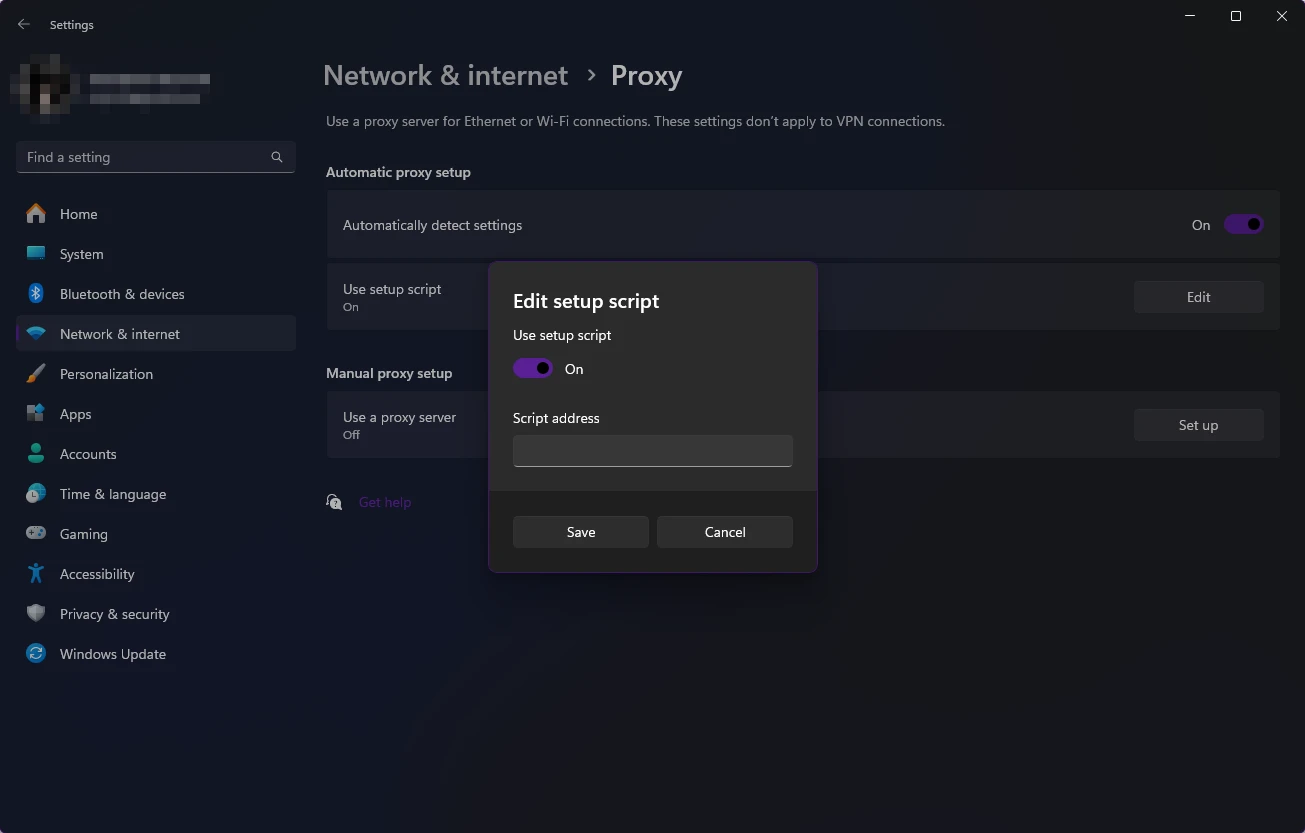Toggle Automatically detect settings switch
This screenshot has height=833, width=1305.
1243,225
